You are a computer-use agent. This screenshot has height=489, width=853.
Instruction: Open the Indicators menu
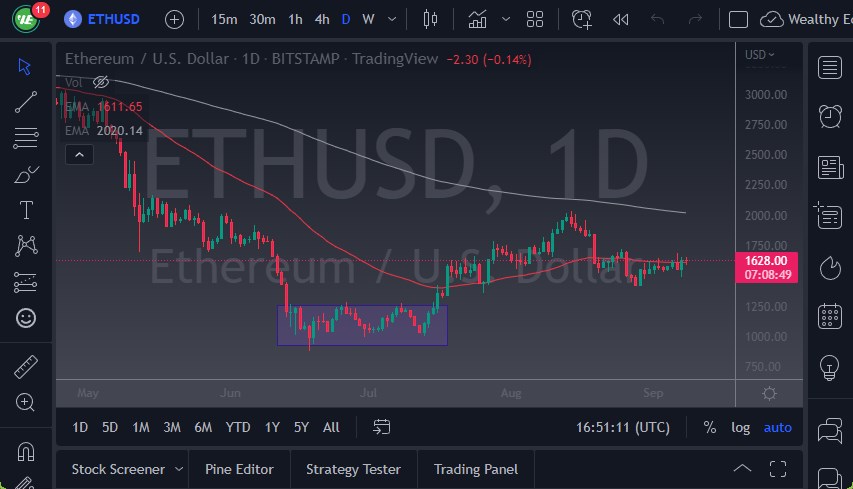coord(477,20)
